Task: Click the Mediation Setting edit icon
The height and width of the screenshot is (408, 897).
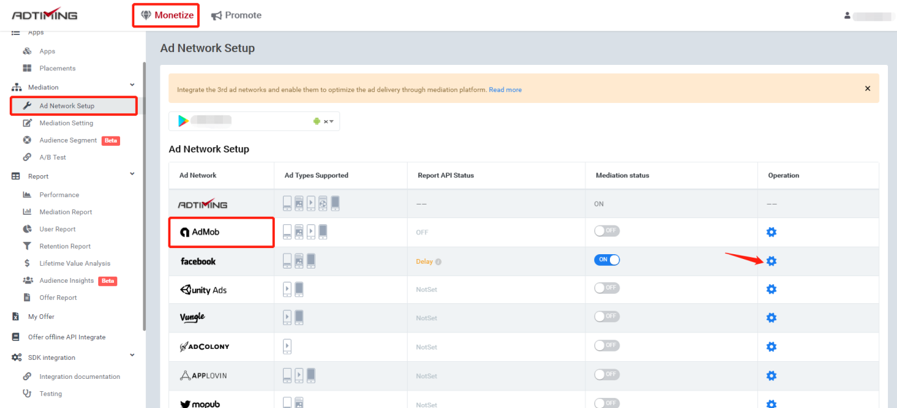Action: point(27,123)
